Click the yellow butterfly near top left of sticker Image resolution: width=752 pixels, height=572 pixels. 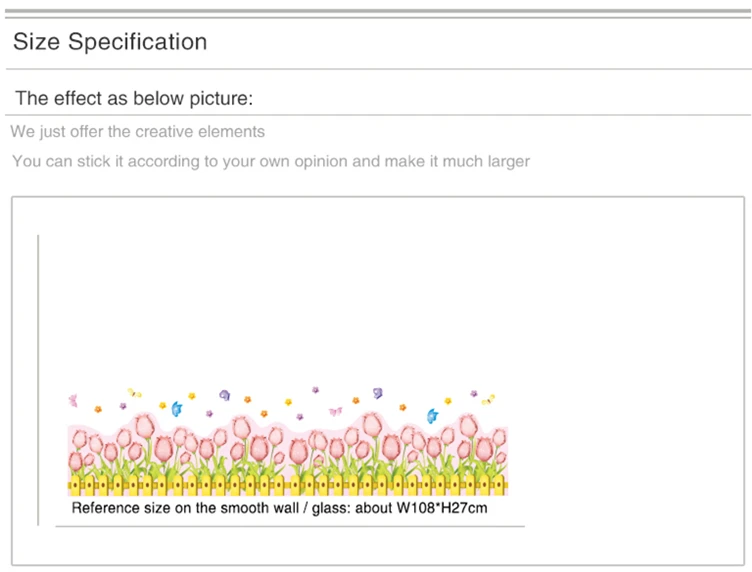tap(134, 393)
